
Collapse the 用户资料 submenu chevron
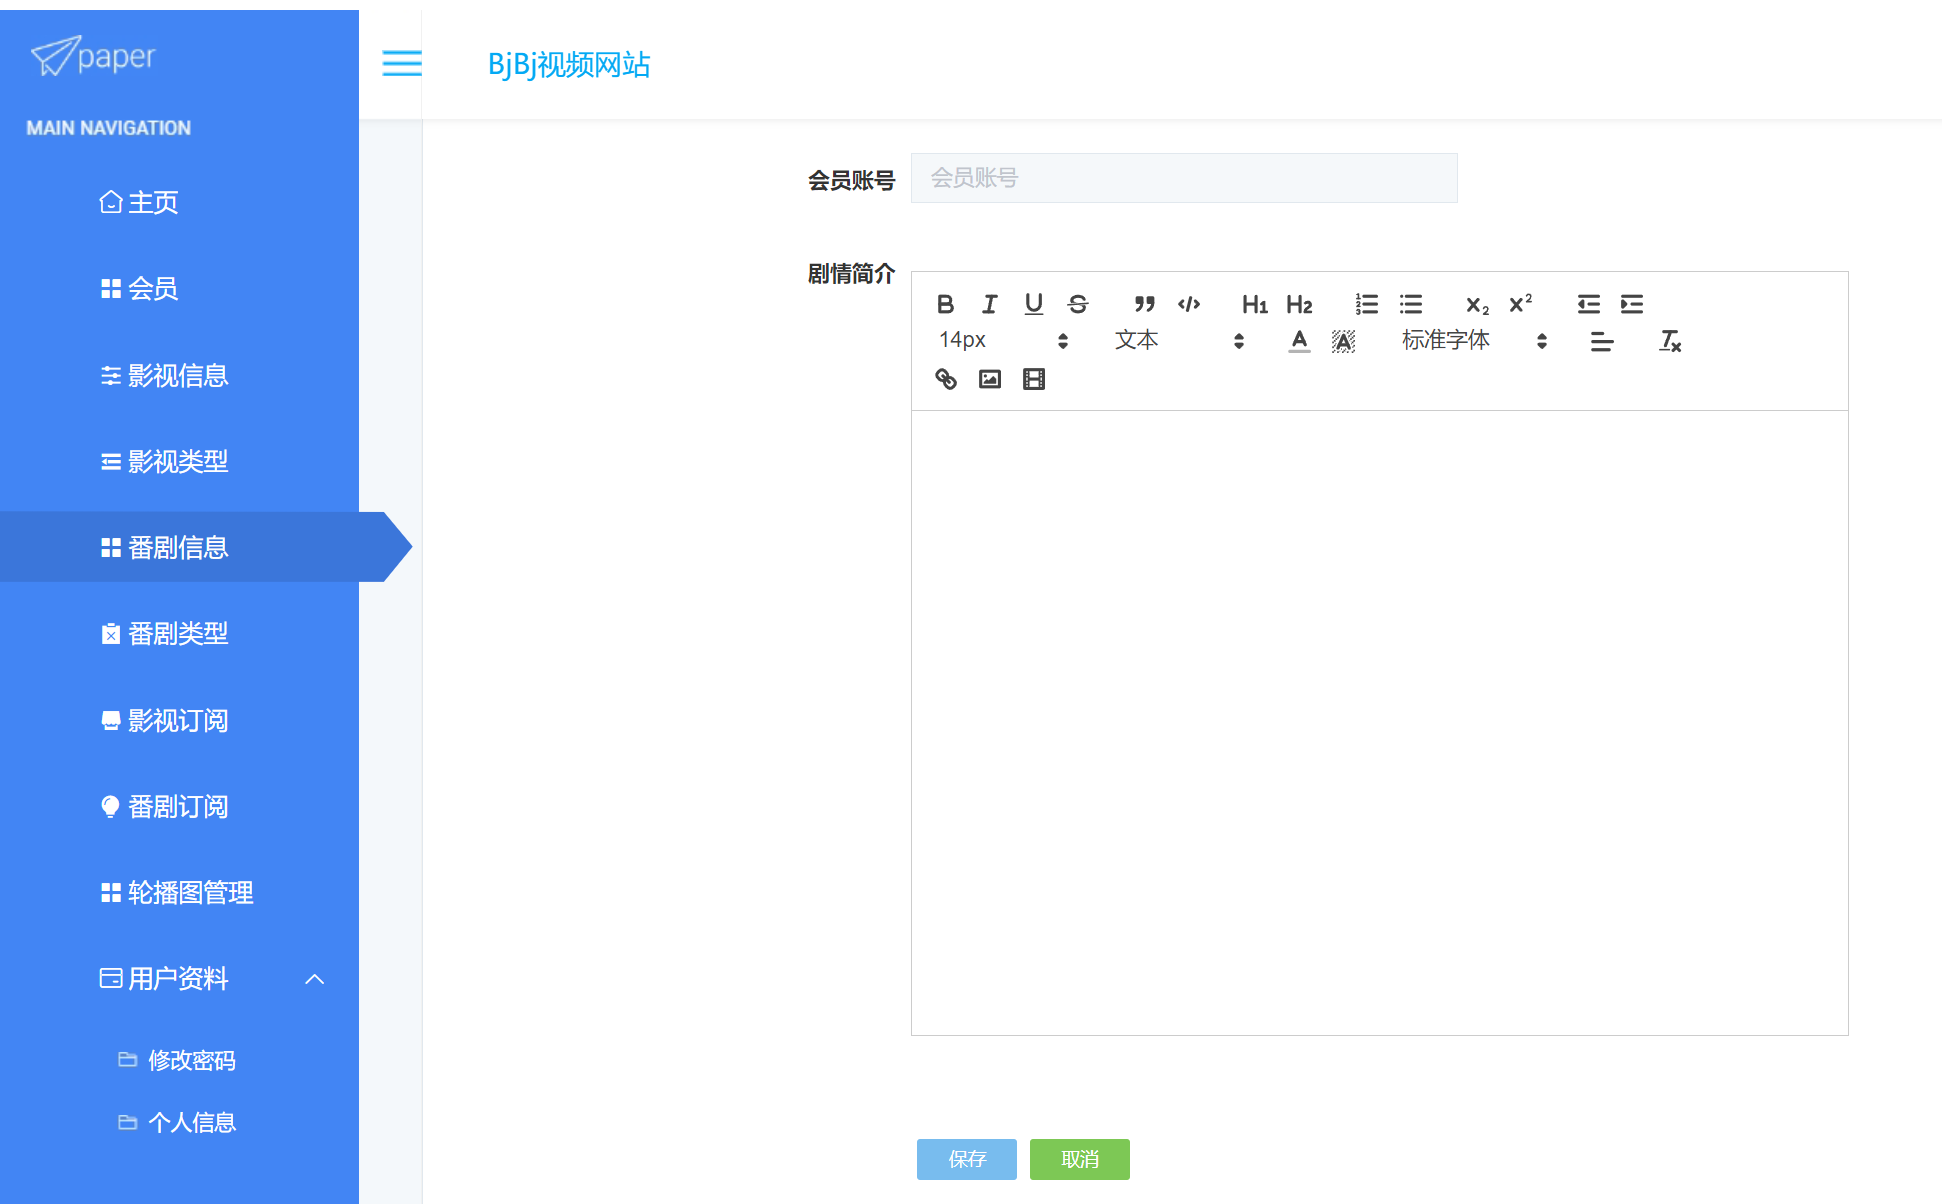[315, 979]
